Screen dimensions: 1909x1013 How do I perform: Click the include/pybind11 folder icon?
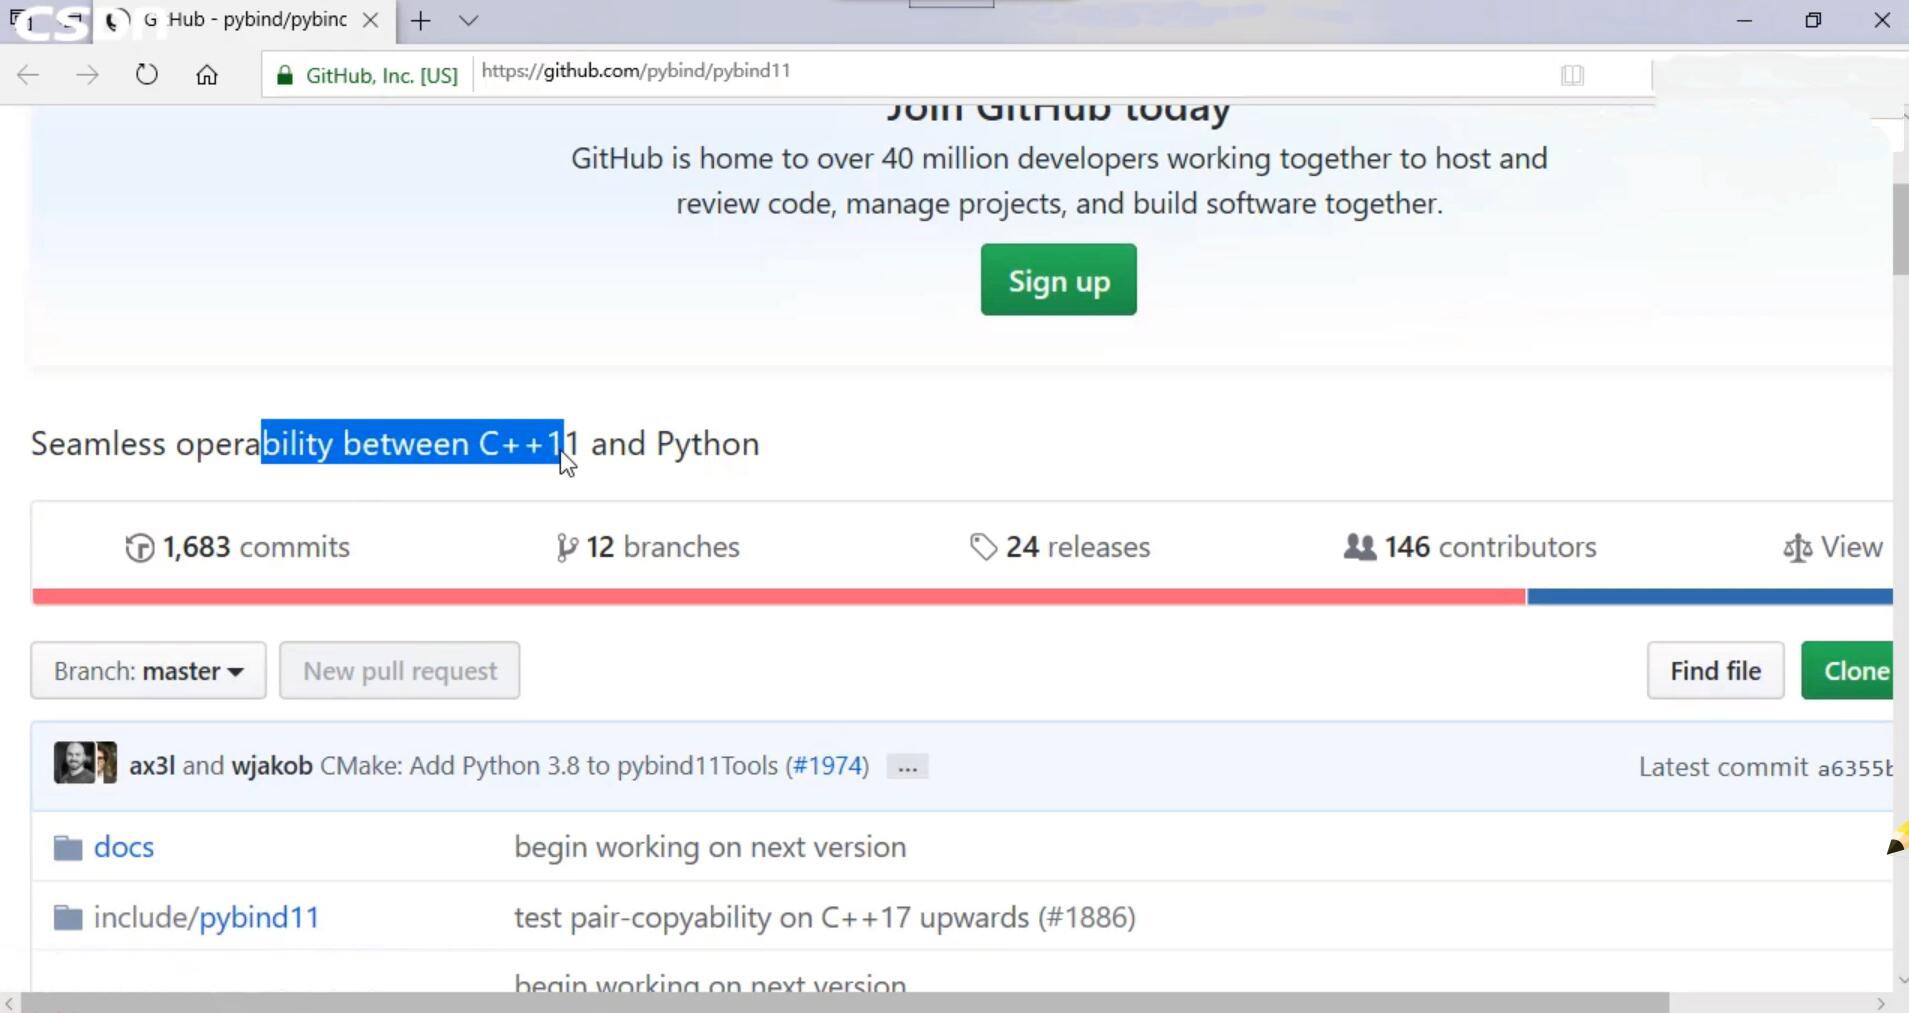68,918
